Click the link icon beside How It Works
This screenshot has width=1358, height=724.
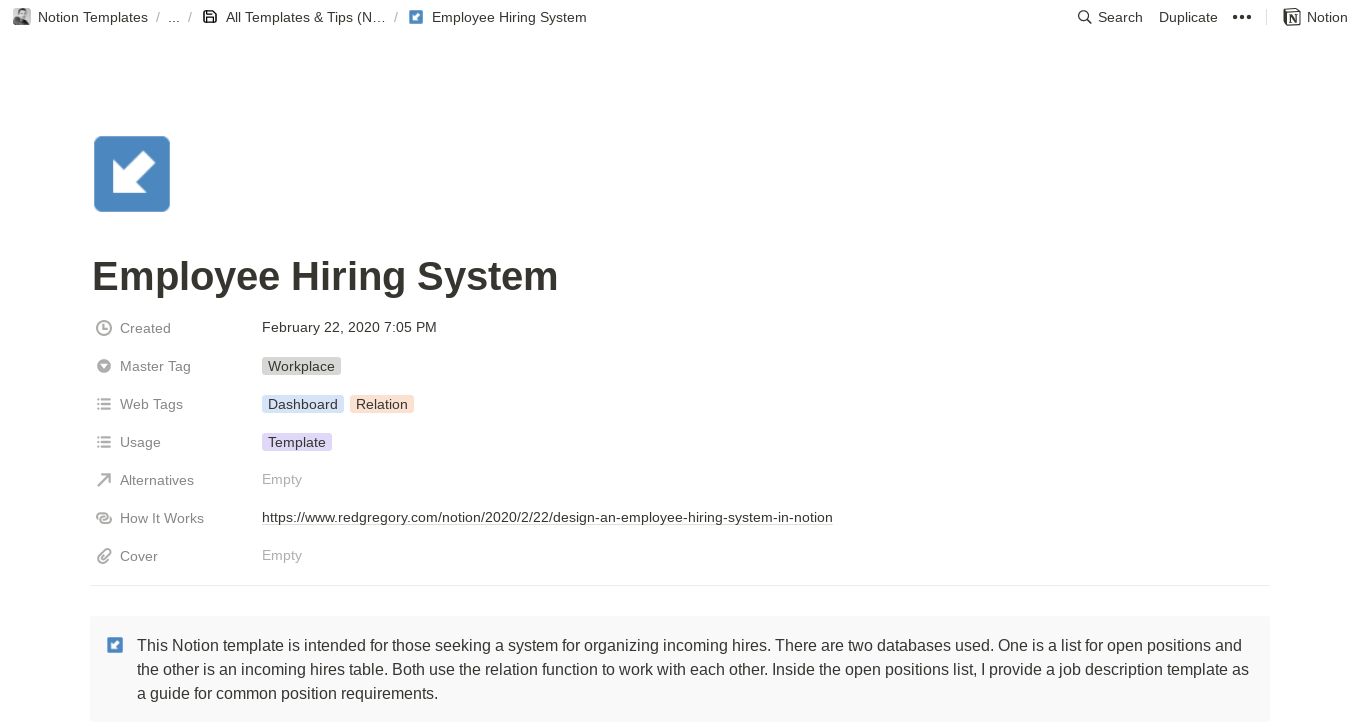pos(104,518)
